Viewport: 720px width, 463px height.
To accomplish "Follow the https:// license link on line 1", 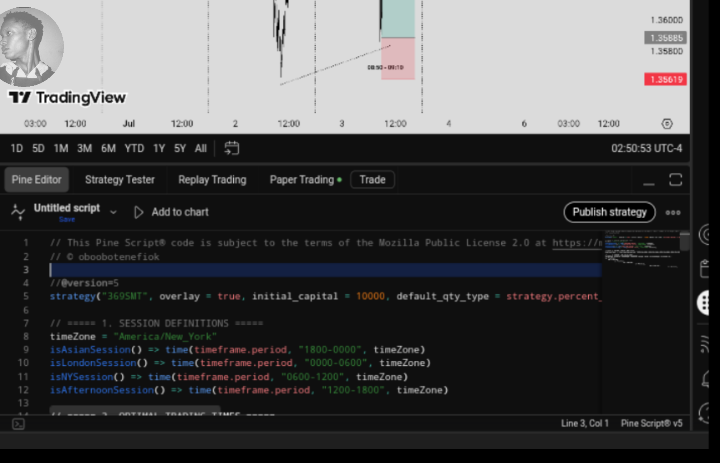I will (577, 243).
